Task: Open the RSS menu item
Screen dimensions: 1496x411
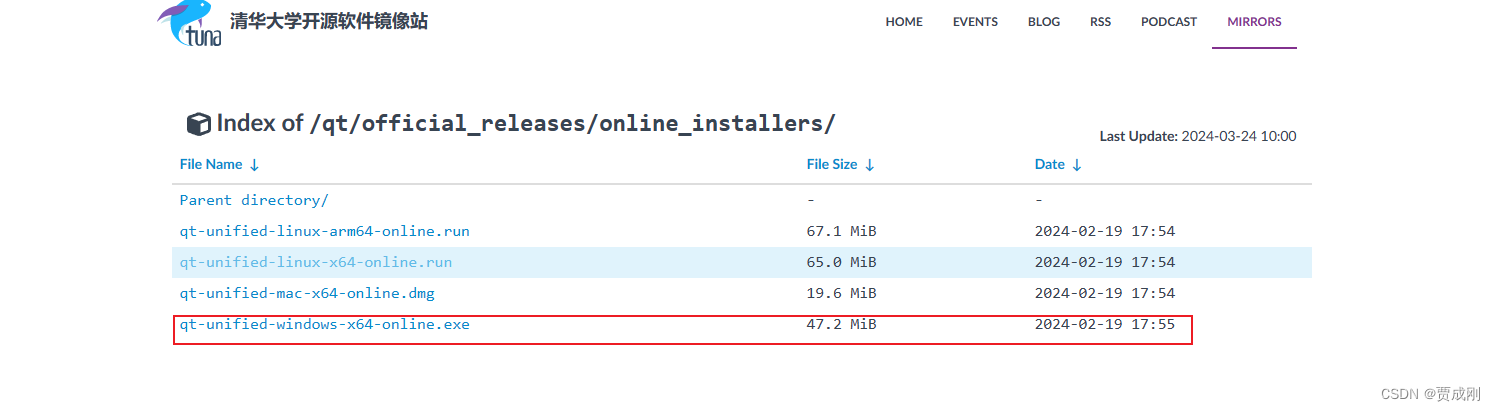Action: [x=1100, y=22]
